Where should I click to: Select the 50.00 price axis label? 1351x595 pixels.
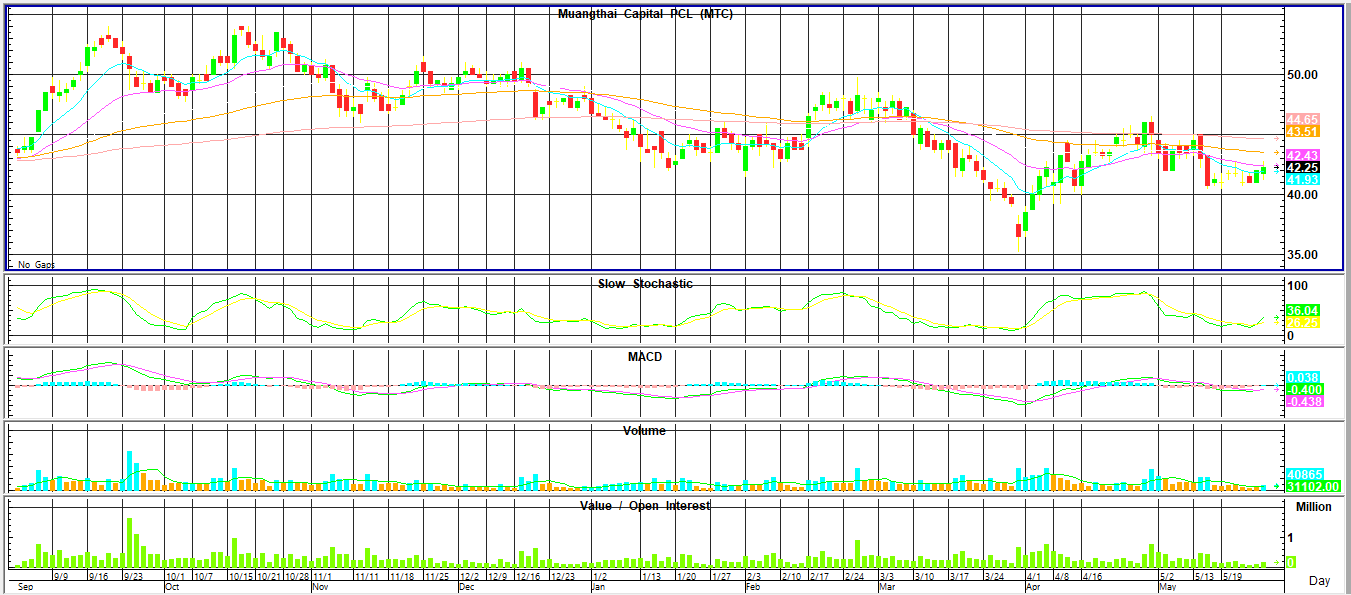tap(1305, 75)
